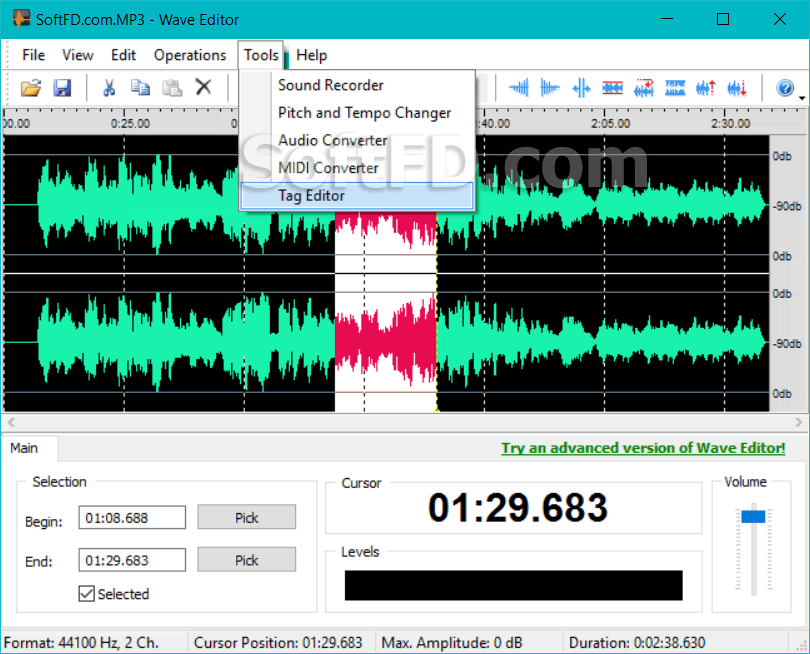Click the 2:30.00 mark on the time ruler
810x654 pixels.
tap(730, 123)
